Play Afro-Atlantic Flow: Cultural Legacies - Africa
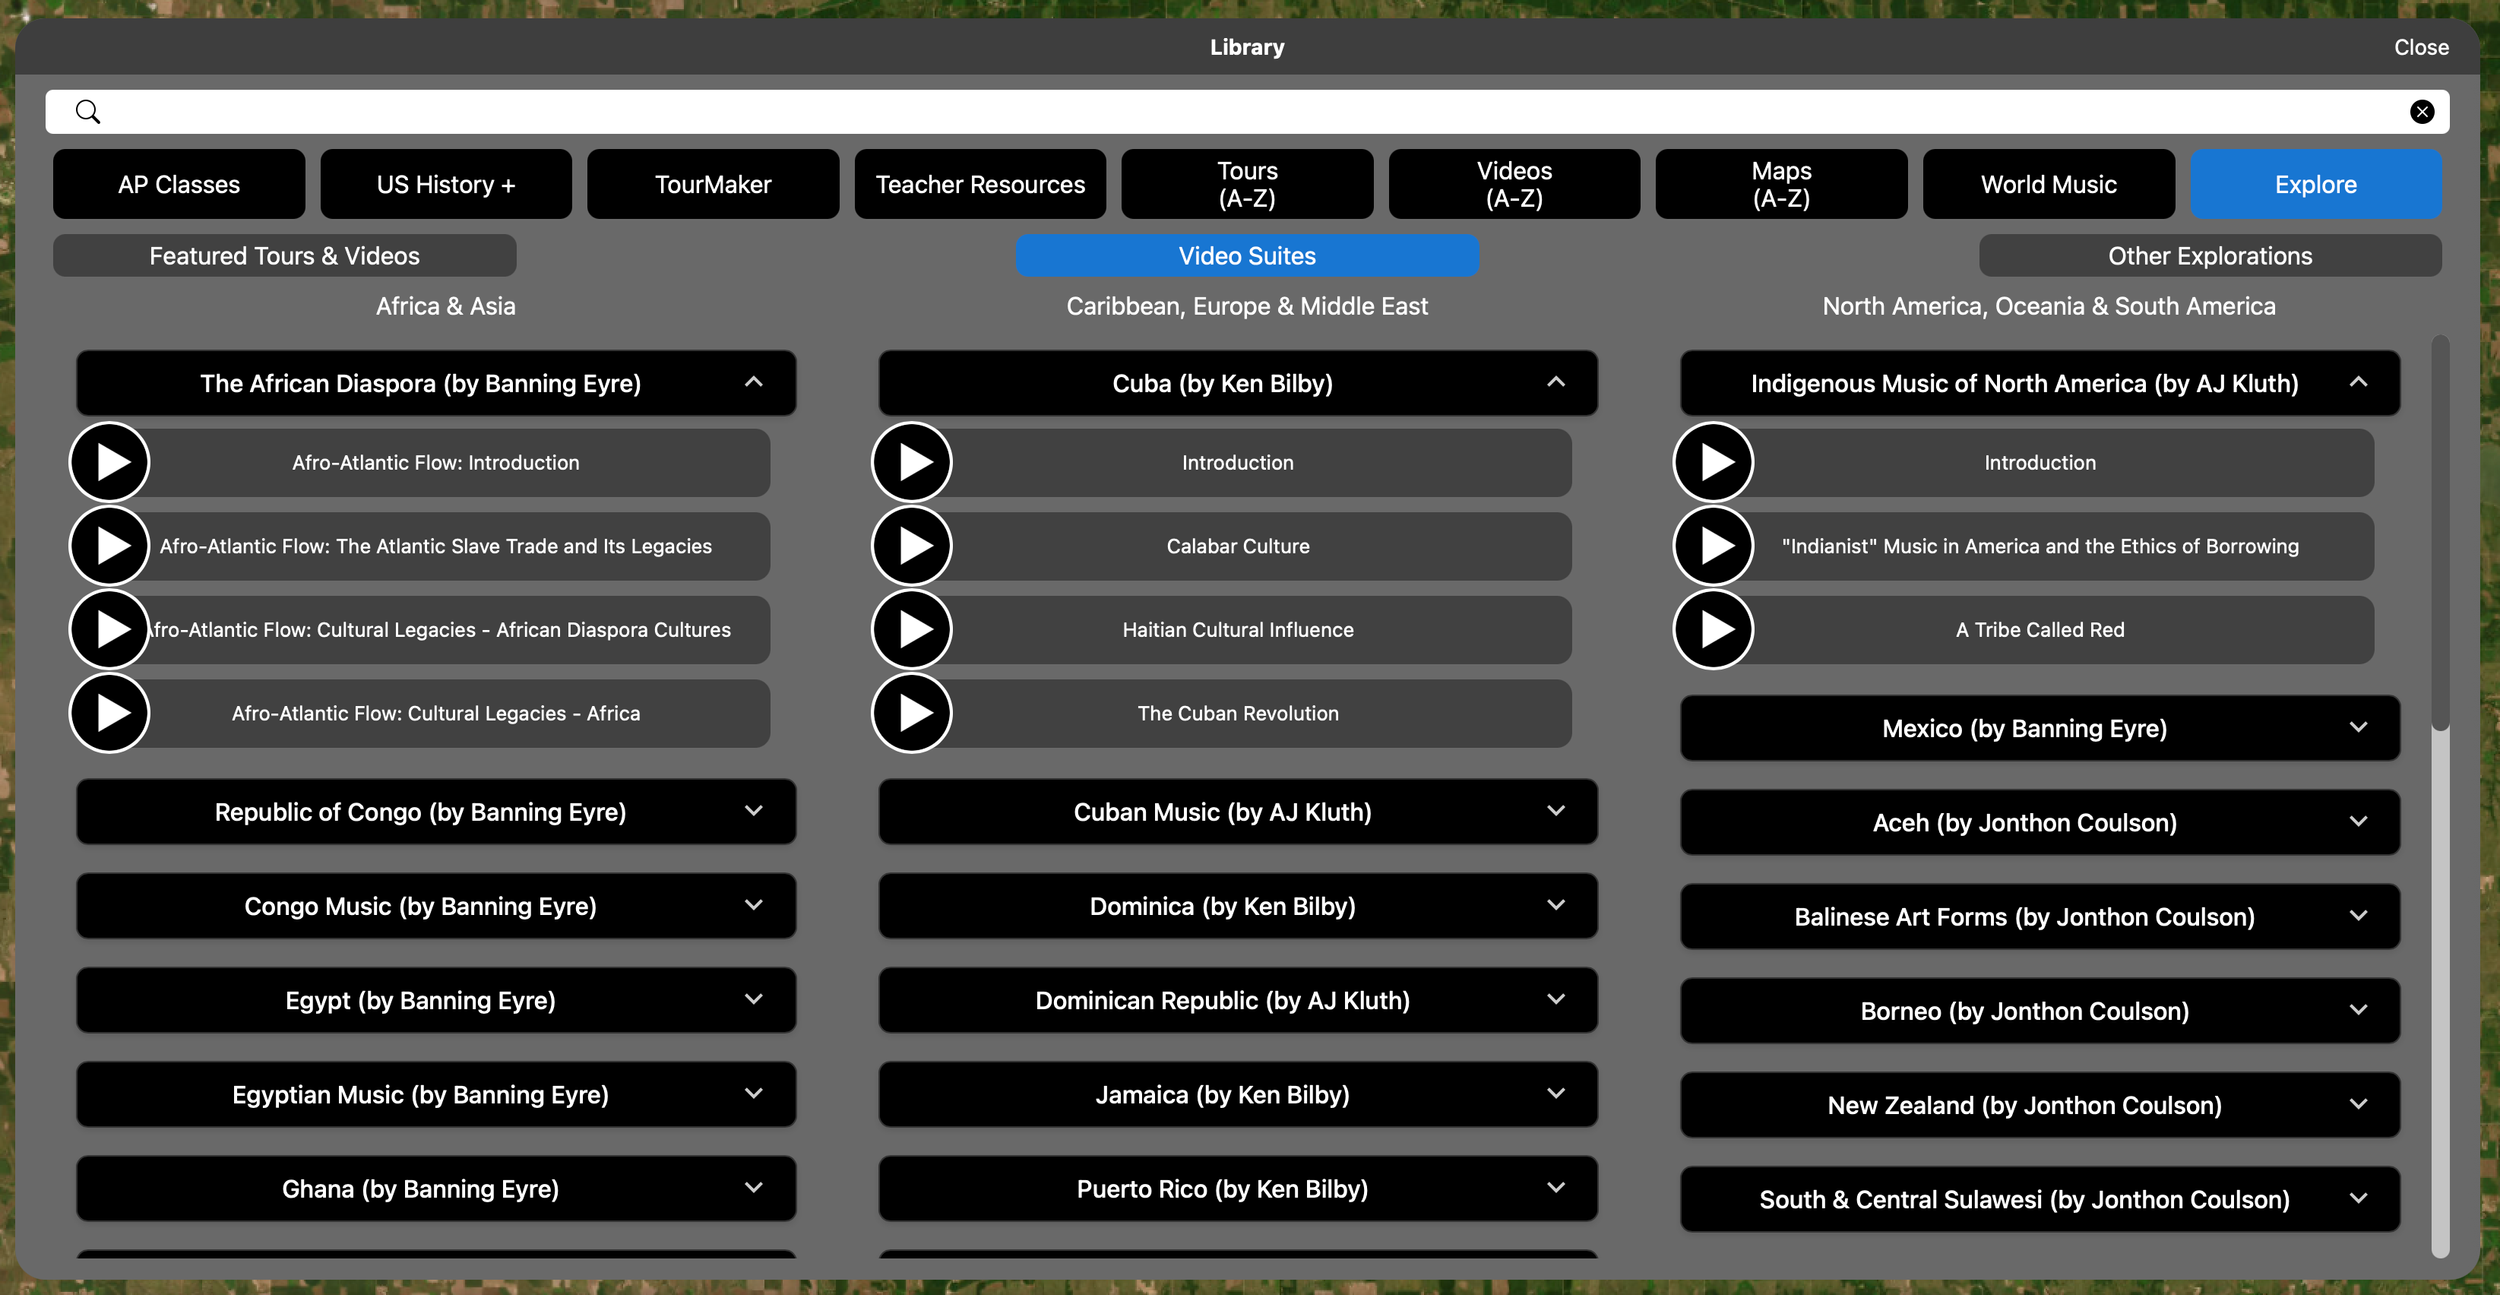This screenshot has height=1295, width=2500. (x=110, y=713)
